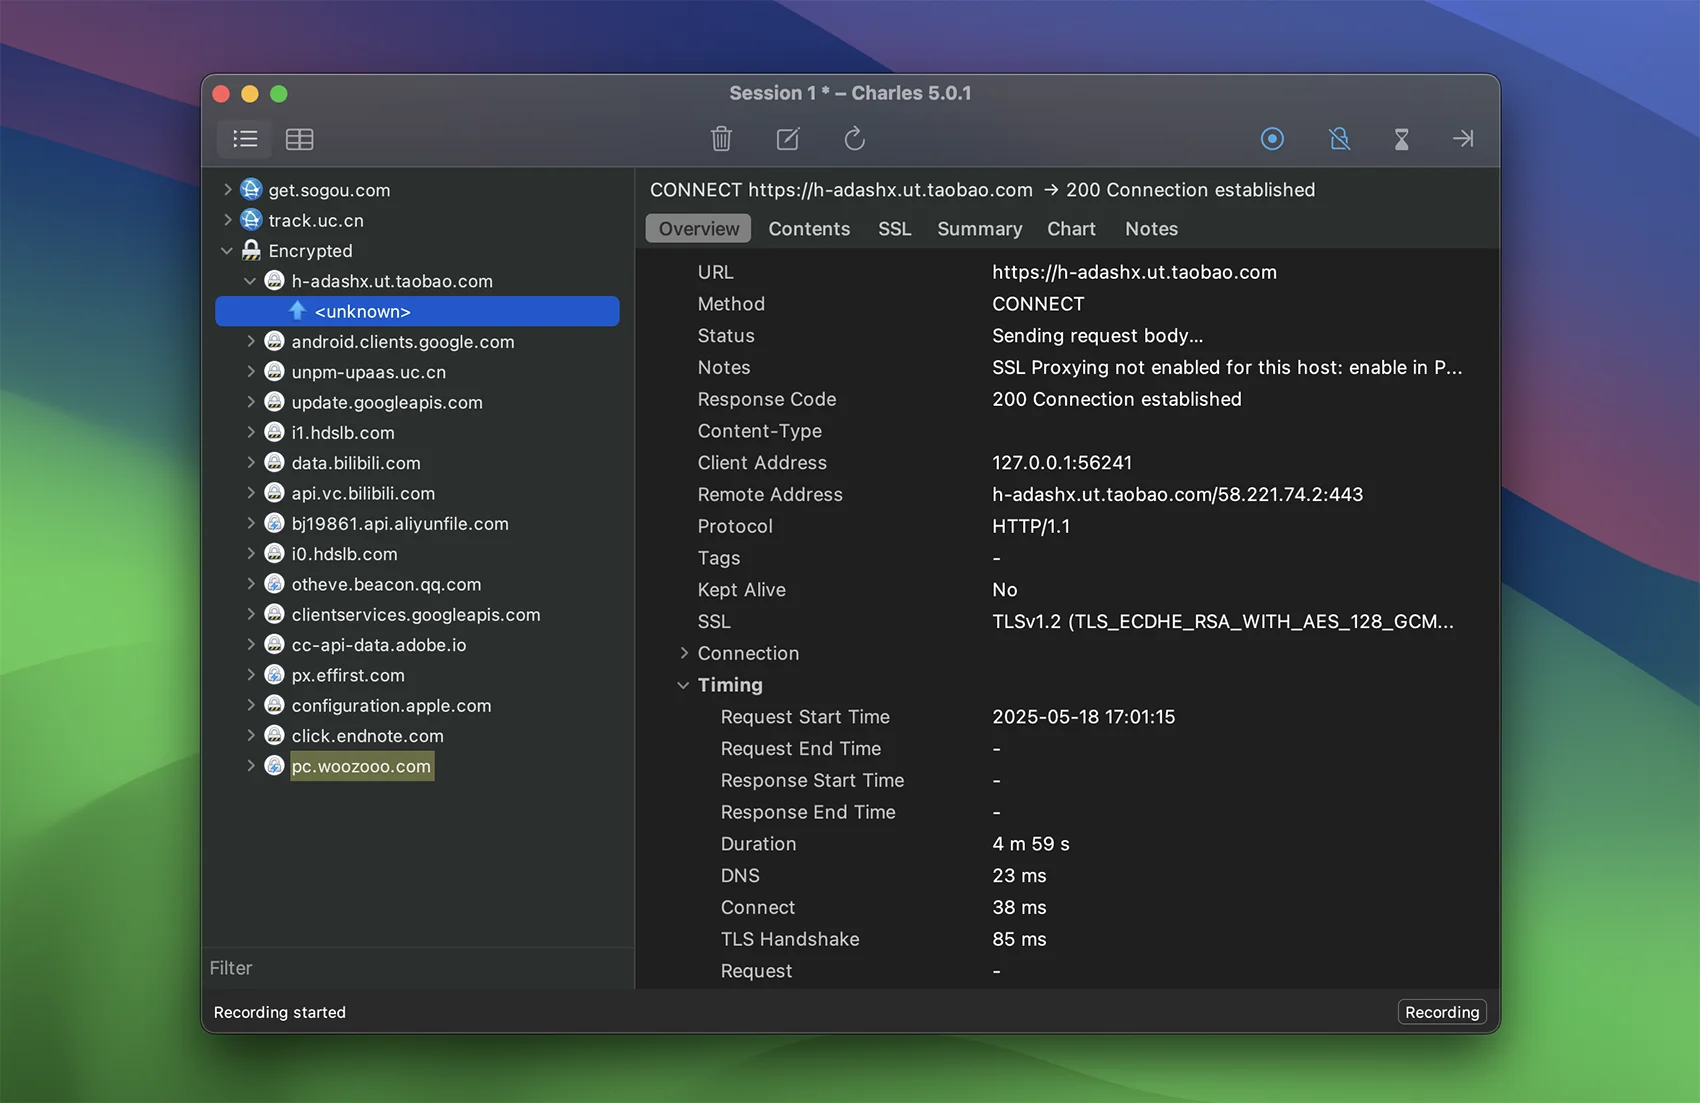Click the TLS Handshake value 85 ms
1700x1103 pixels.
click(1019, 939)
